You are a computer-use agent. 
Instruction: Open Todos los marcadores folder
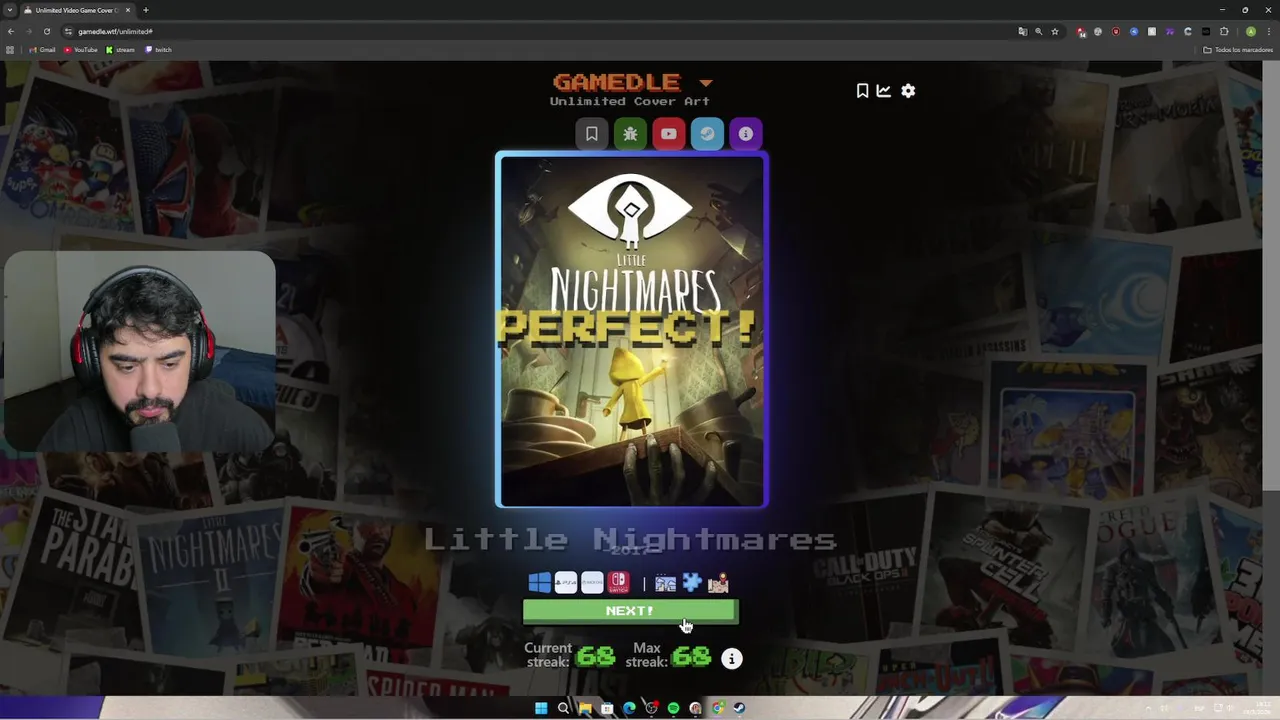tap(1238, 50)
